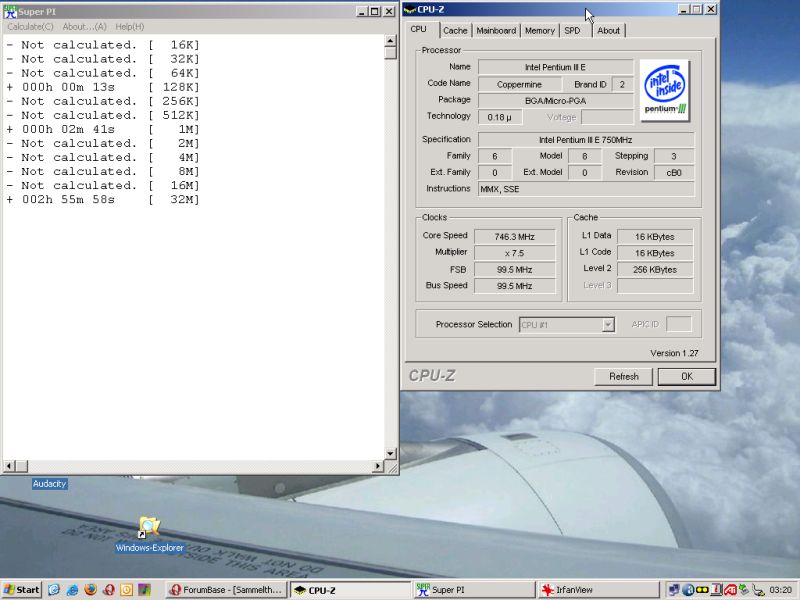This screenshot has width=800, height=600.
Task: Launch Opera from the quick launch bar
Action: pyautogui.click(x=108, y=590)
